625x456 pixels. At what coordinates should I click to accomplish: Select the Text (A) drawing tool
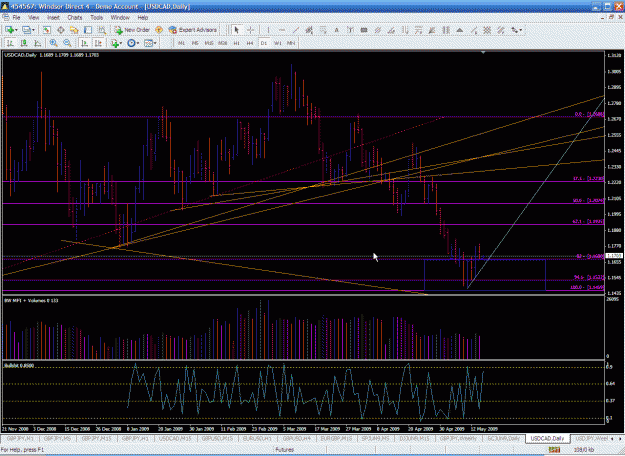(x=336, y=30)
